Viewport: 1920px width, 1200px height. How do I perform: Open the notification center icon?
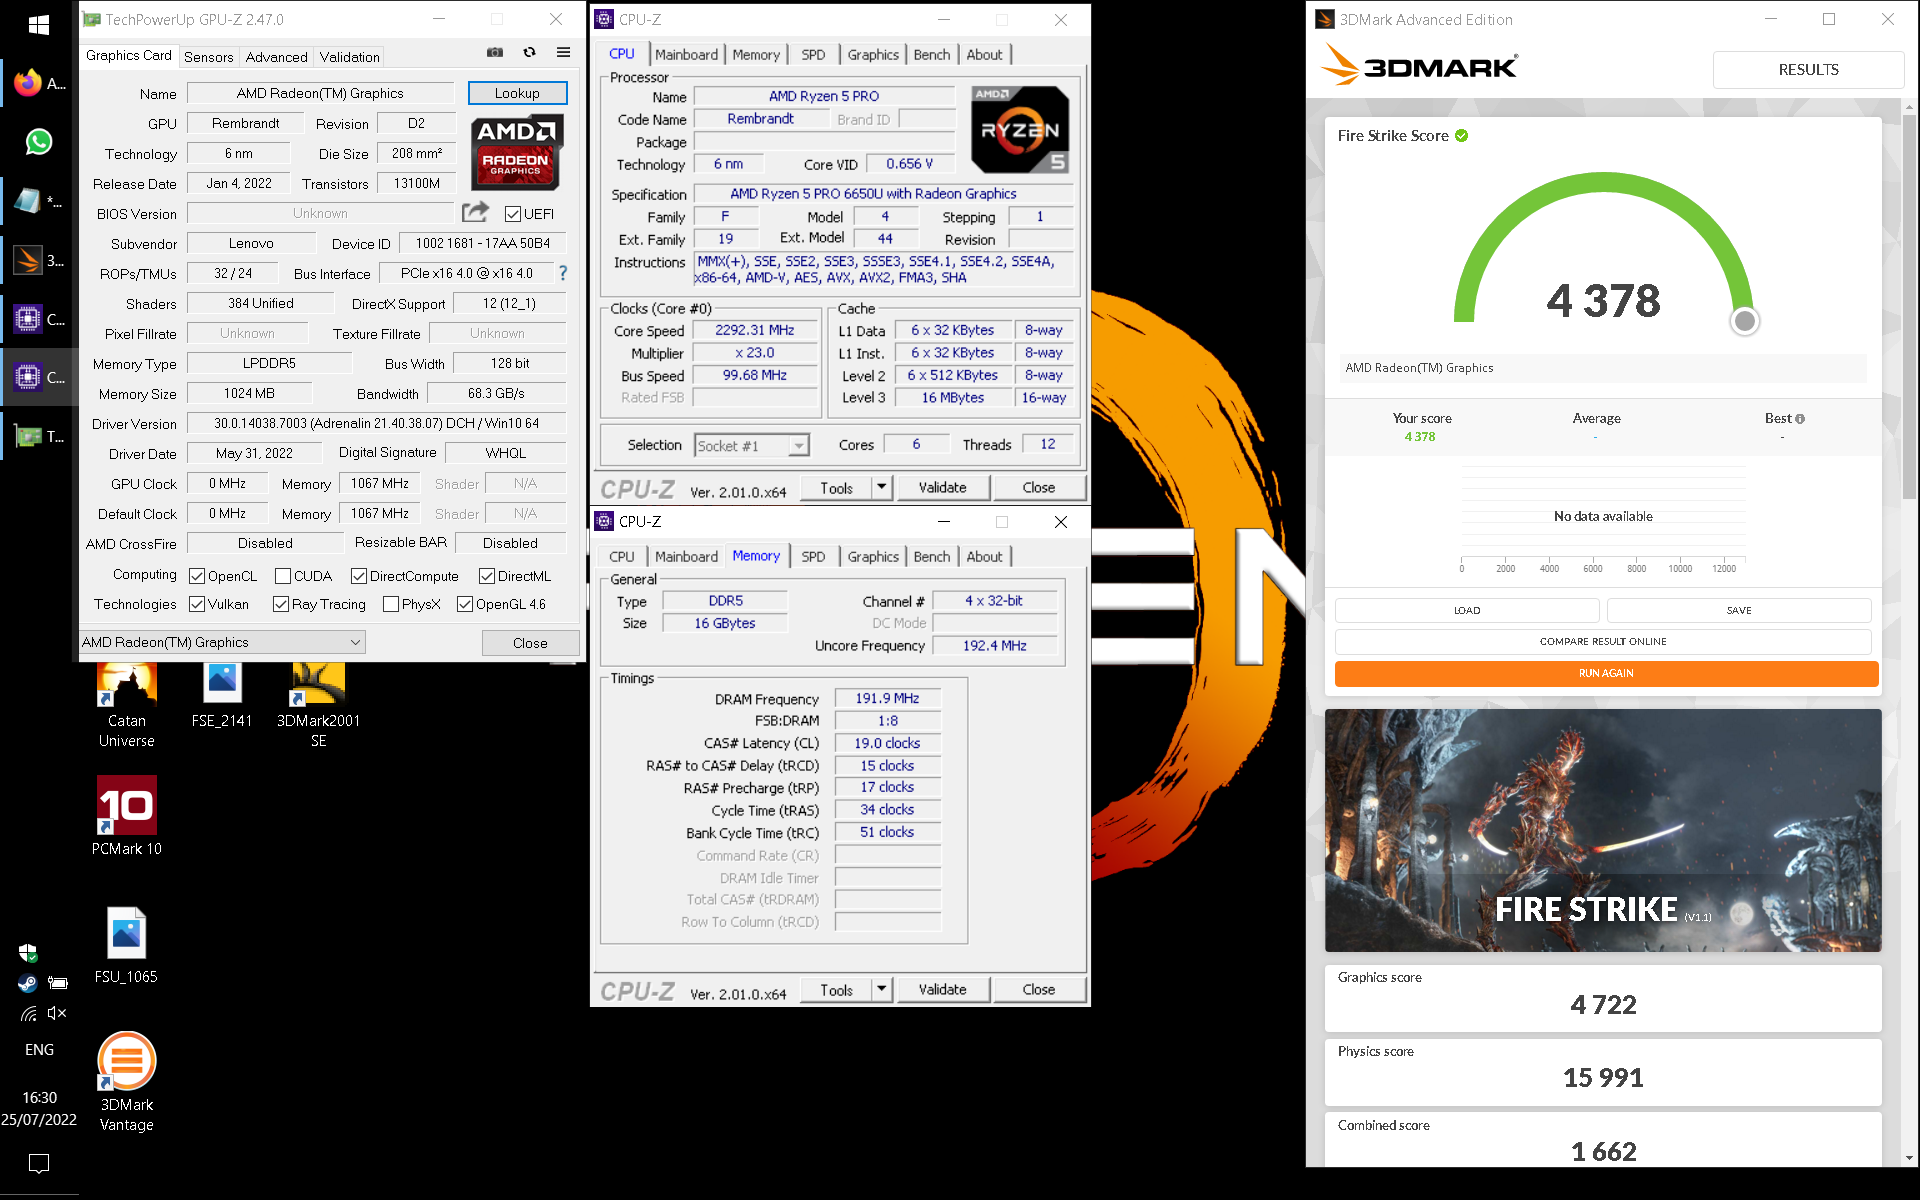39,1163
